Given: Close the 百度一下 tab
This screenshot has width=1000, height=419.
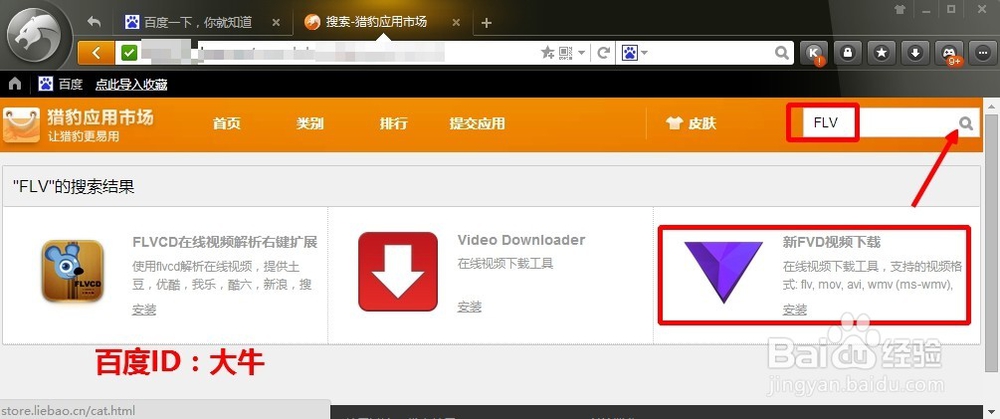Looking at the screenshot, I should tap(276, 22).
